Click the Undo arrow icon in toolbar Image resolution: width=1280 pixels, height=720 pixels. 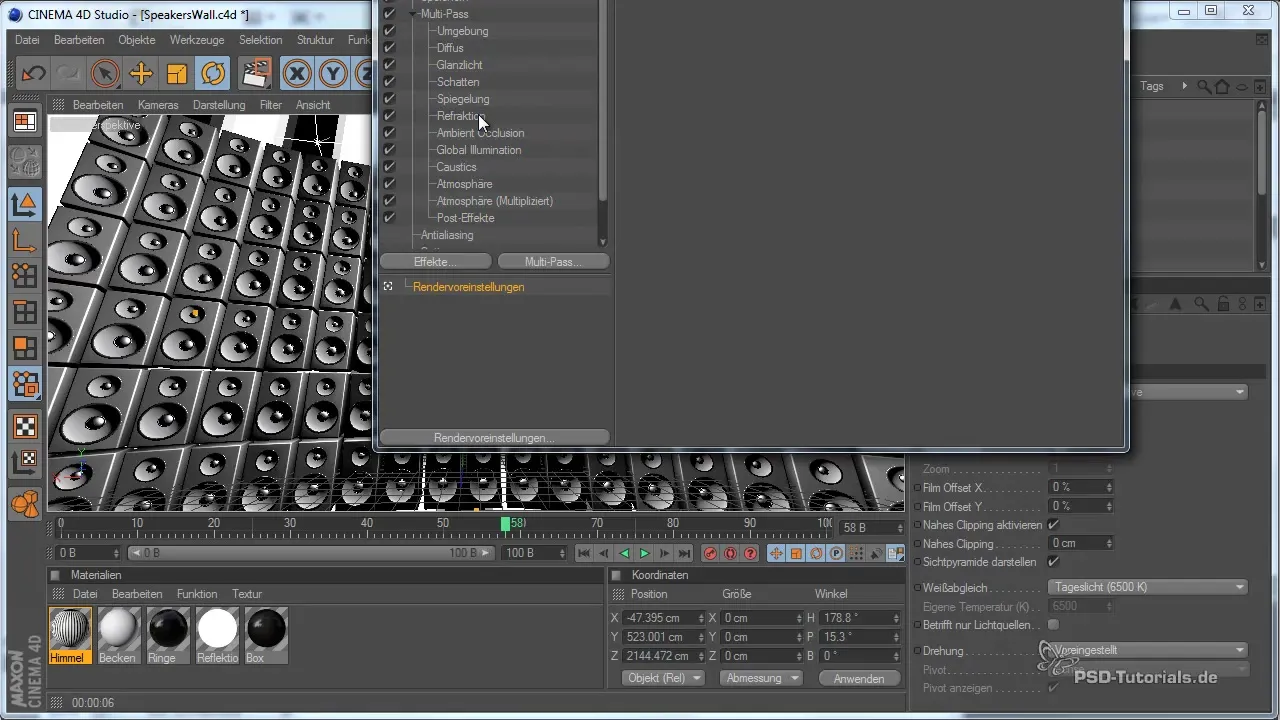point(34,74)
